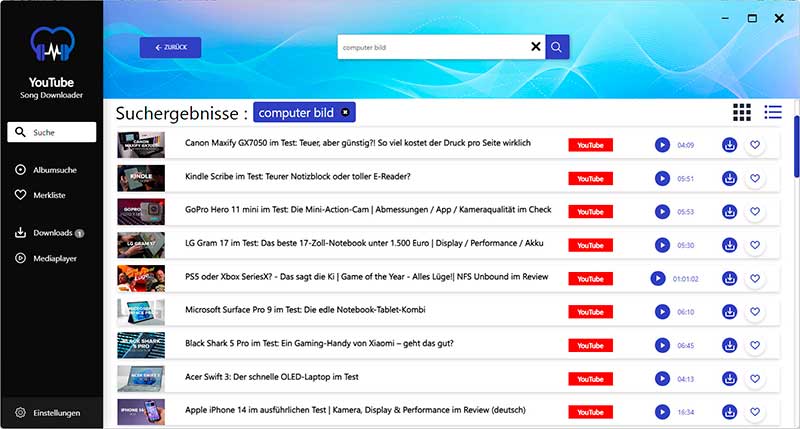
Task: Switch results to grid view
Action: tap(741, 112)
